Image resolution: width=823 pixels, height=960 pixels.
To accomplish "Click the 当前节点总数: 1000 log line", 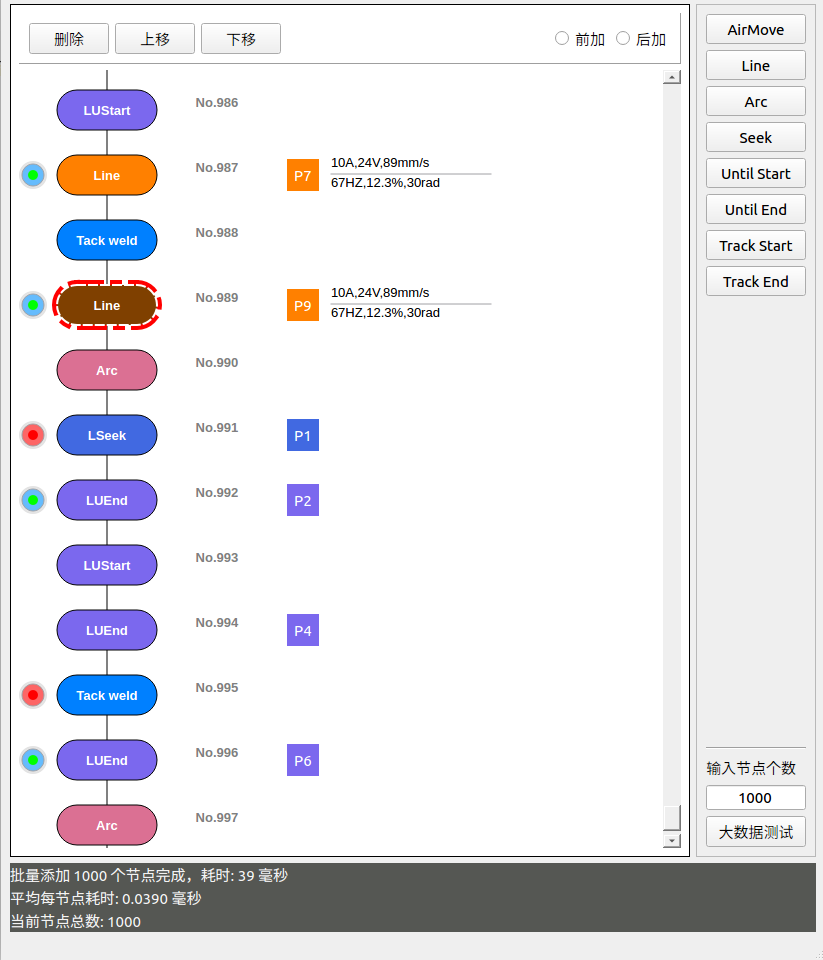I will [x=76, y=921].
